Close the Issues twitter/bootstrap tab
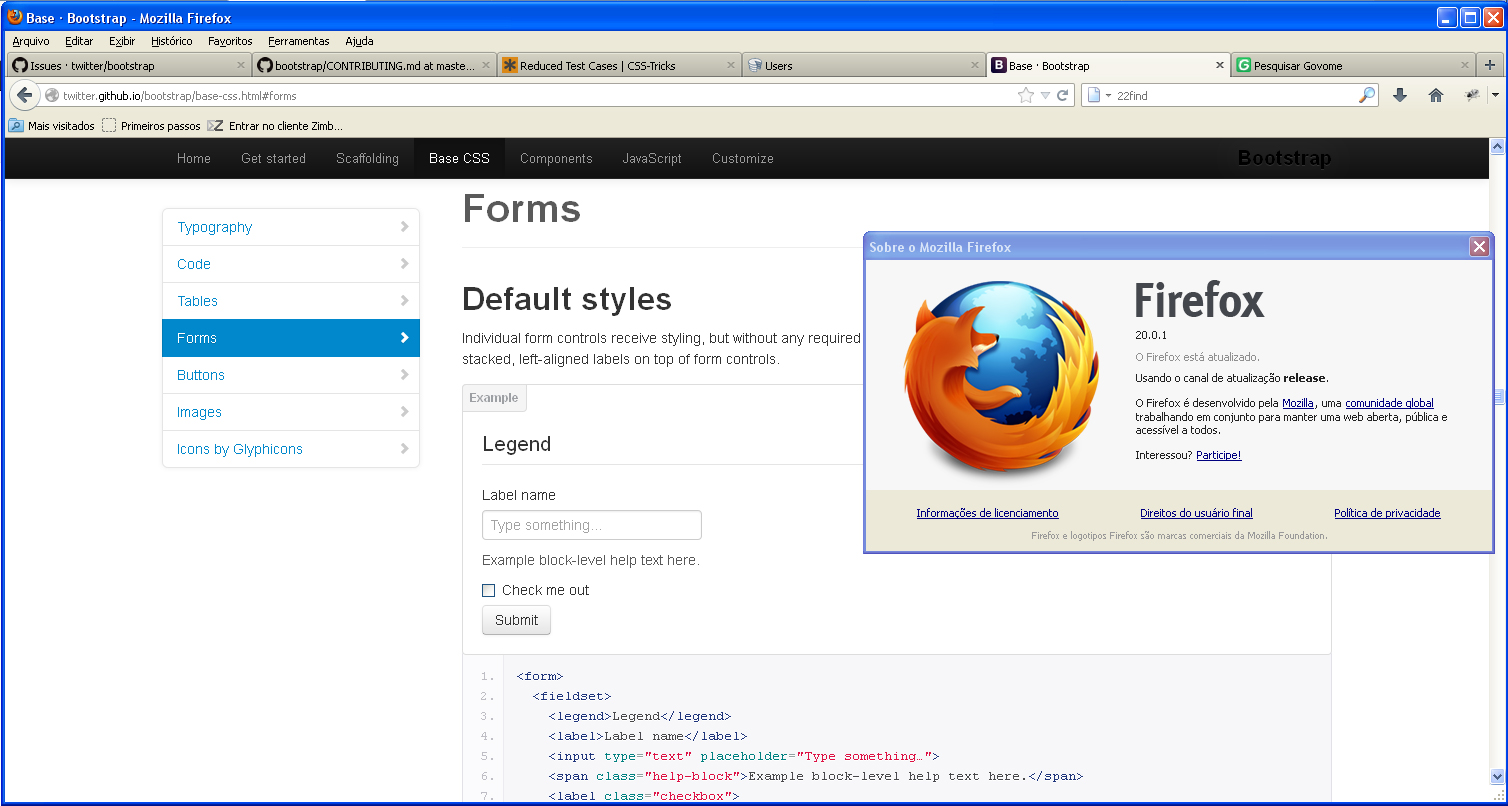1508x806 pixels. [240, 65]
